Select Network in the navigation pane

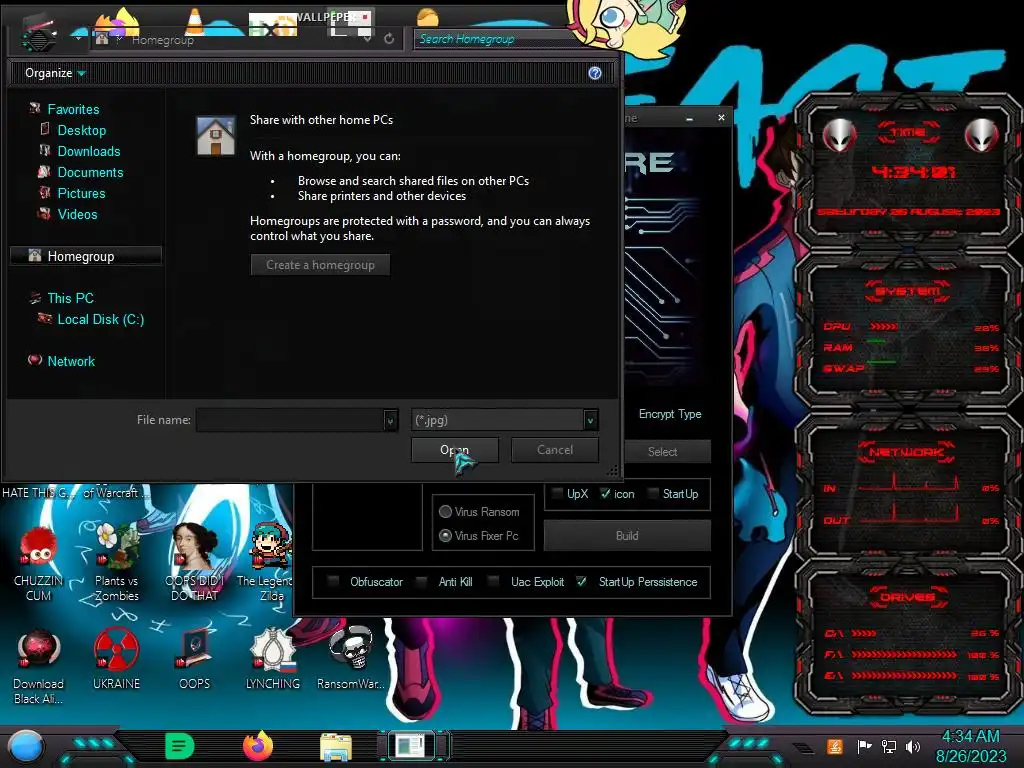coord(71,361)
